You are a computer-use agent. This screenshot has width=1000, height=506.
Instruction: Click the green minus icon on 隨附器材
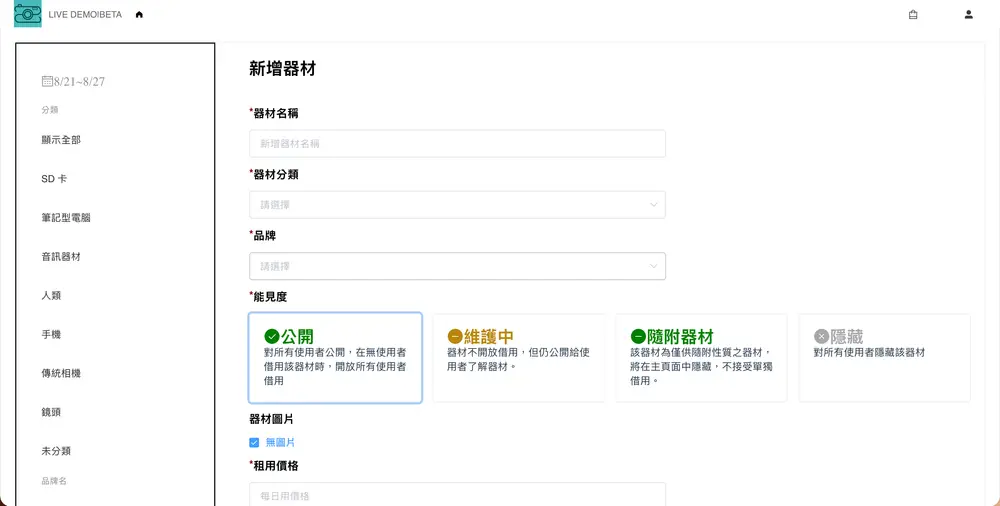[638, 336]
